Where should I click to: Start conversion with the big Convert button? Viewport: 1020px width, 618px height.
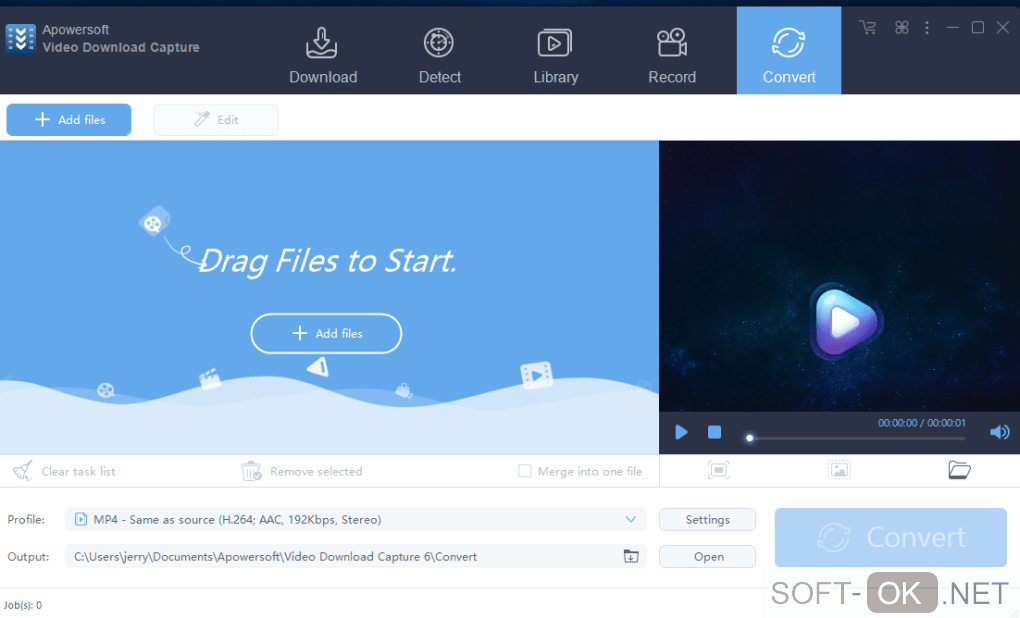(x=891, y=537)
